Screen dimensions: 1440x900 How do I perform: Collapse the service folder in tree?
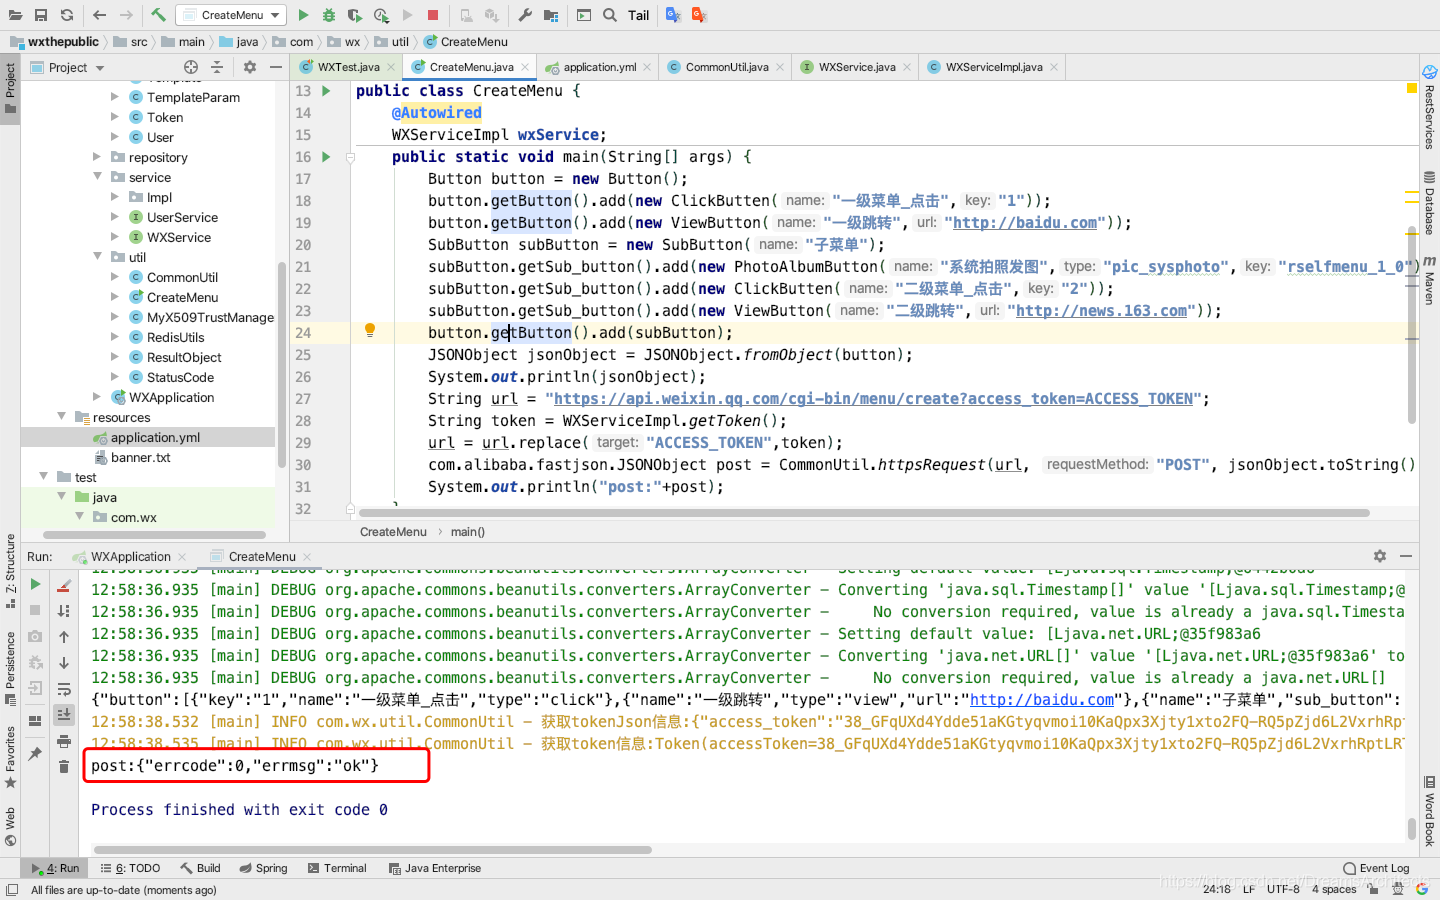(97, 177)
